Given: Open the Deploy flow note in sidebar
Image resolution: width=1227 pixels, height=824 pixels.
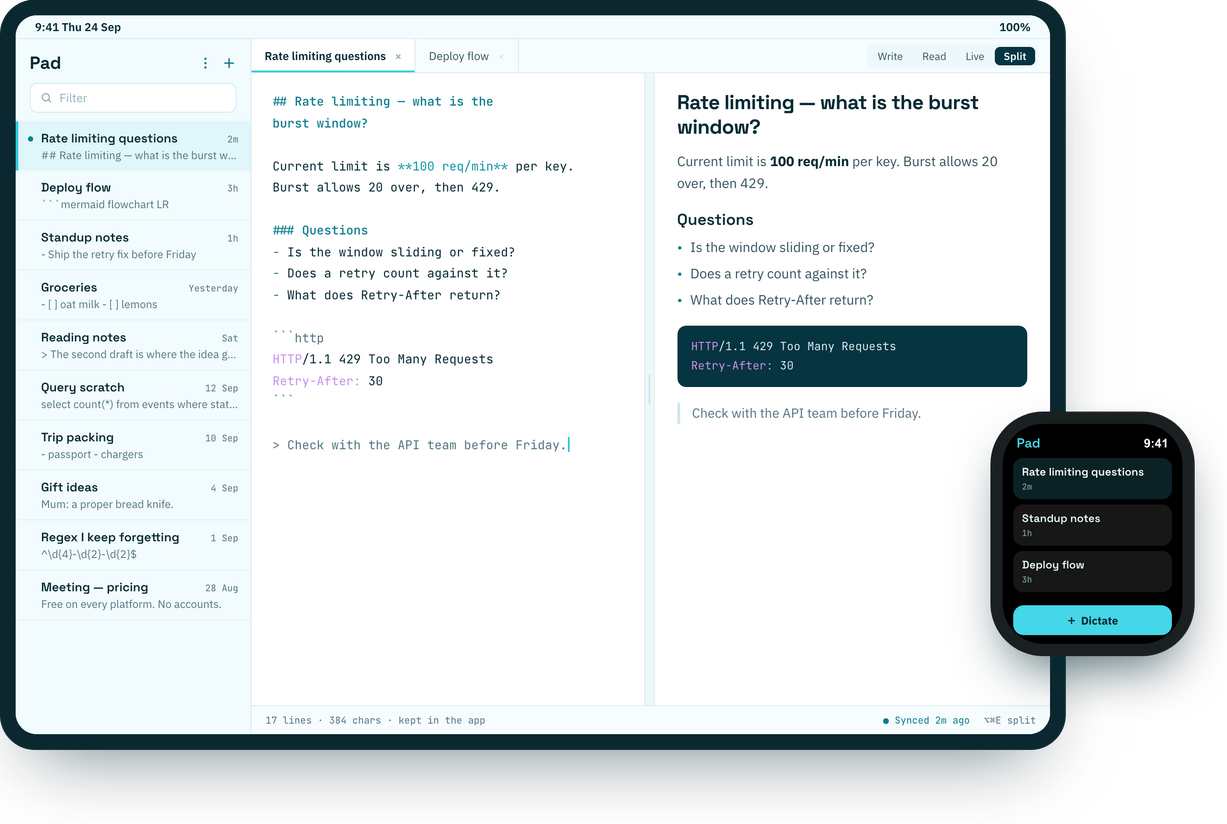Looking at the screenshot, I should pyautogui.click(x=134, y=195).
